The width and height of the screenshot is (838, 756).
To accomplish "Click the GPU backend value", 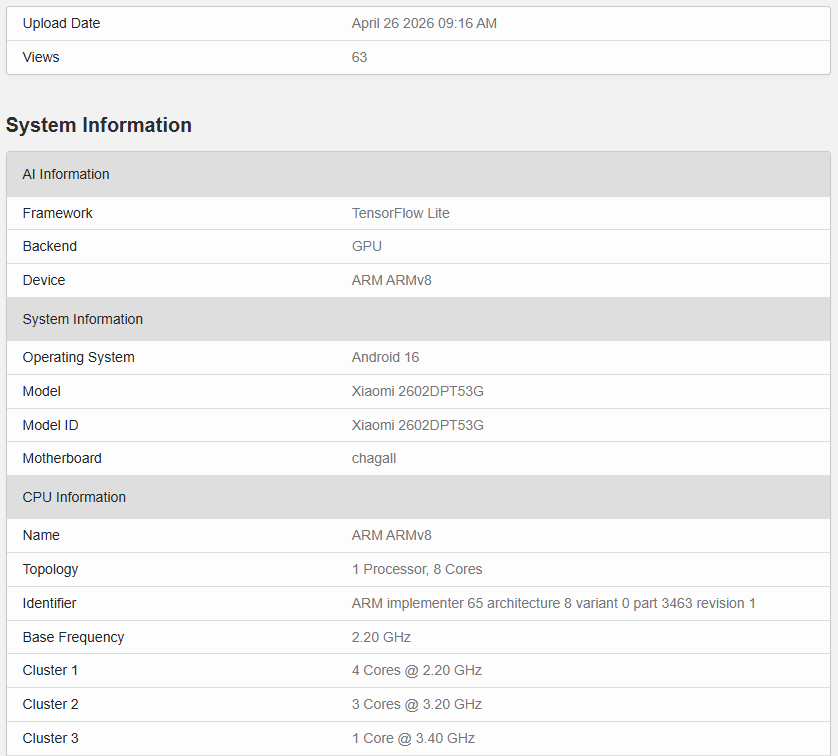I will 366,246.
